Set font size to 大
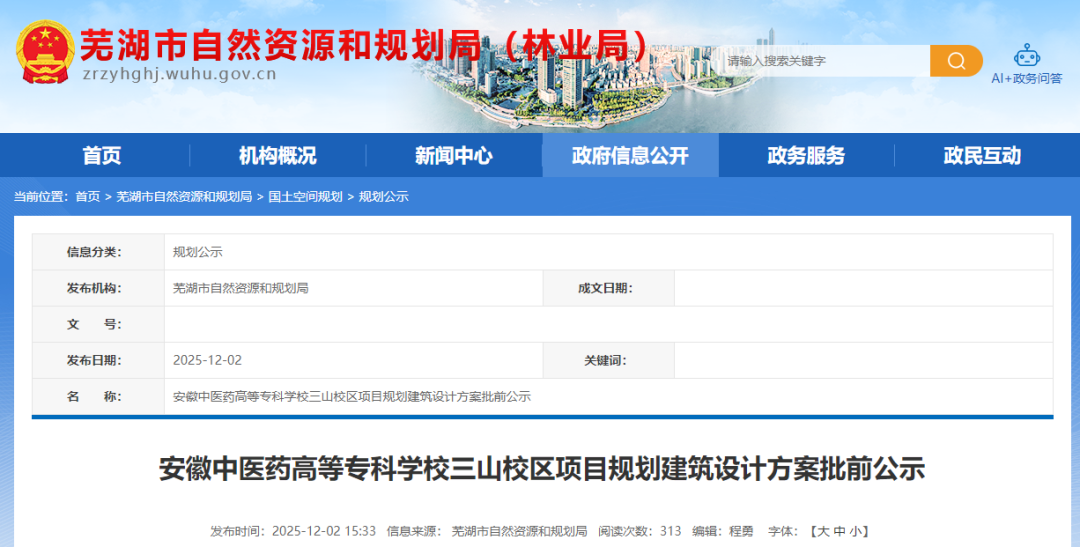This screenshot has width=1080, height=547. (x=824, y=531)
